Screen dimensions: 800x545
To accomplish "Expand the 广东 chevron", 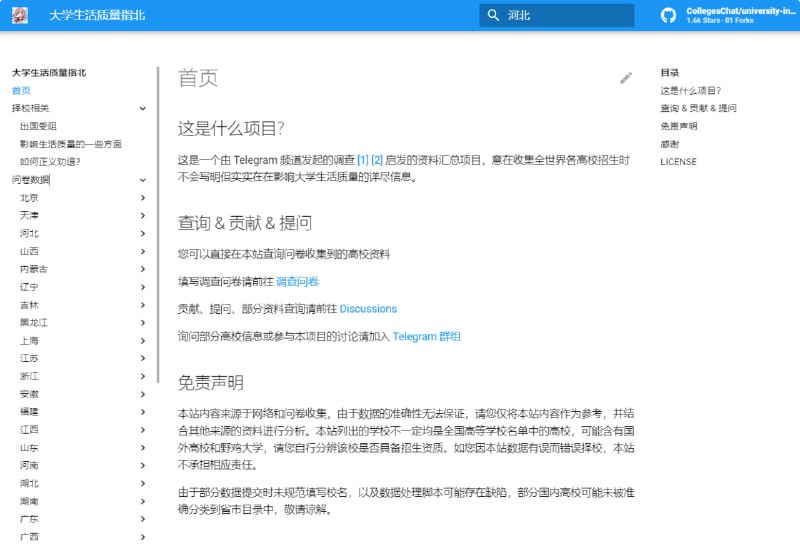I will click(x=143, y=519).
